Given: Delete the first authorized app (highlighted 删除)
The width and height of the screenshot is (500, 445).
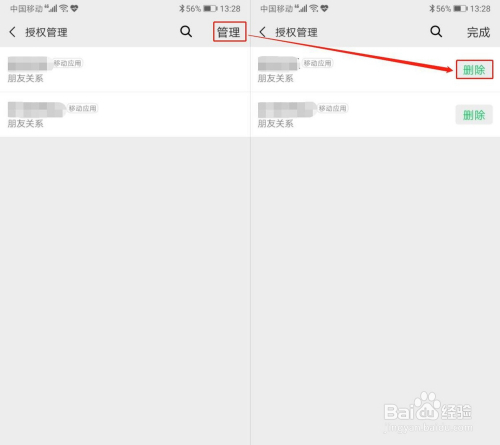Looking at the screenshot, I should tap(474, 70).
